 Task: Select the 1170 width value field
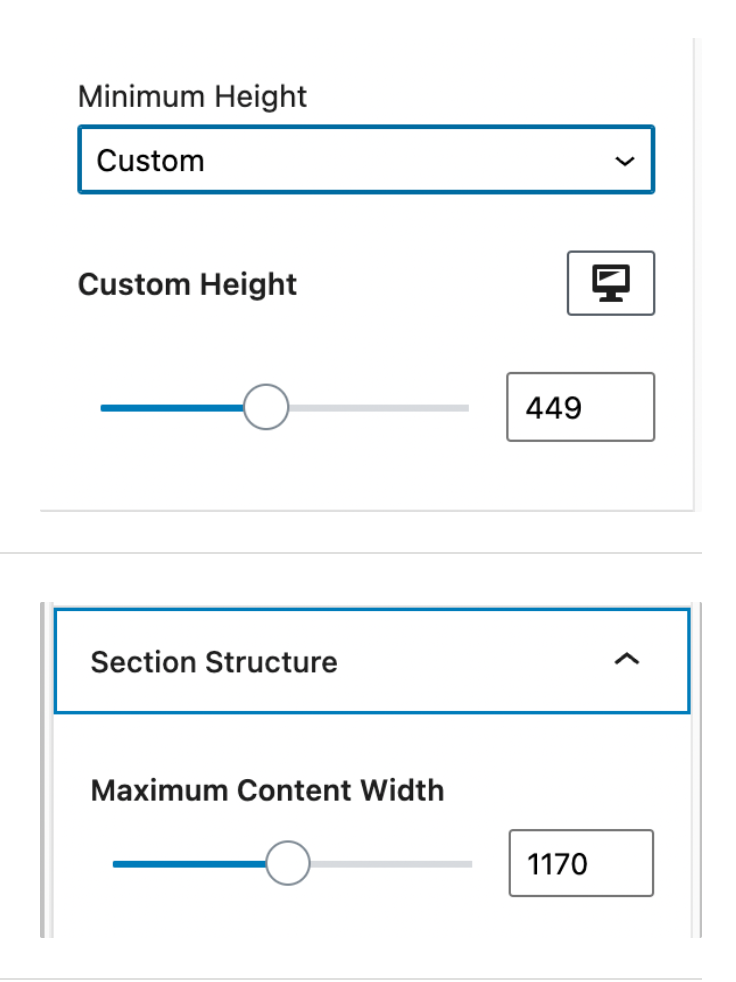(580, 862)
